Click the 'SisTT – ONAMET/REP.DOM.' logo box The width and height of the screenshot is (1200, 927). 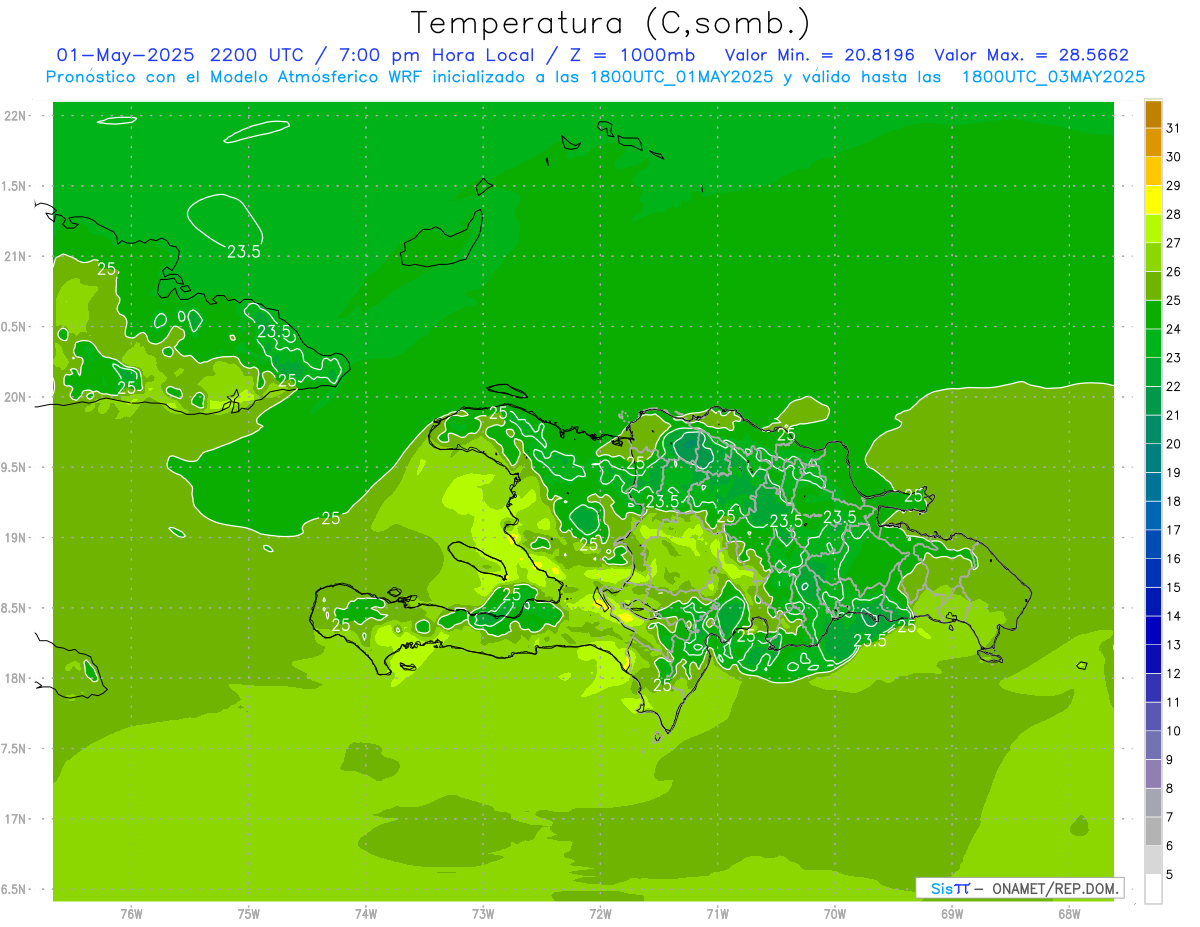(1019, 888)
